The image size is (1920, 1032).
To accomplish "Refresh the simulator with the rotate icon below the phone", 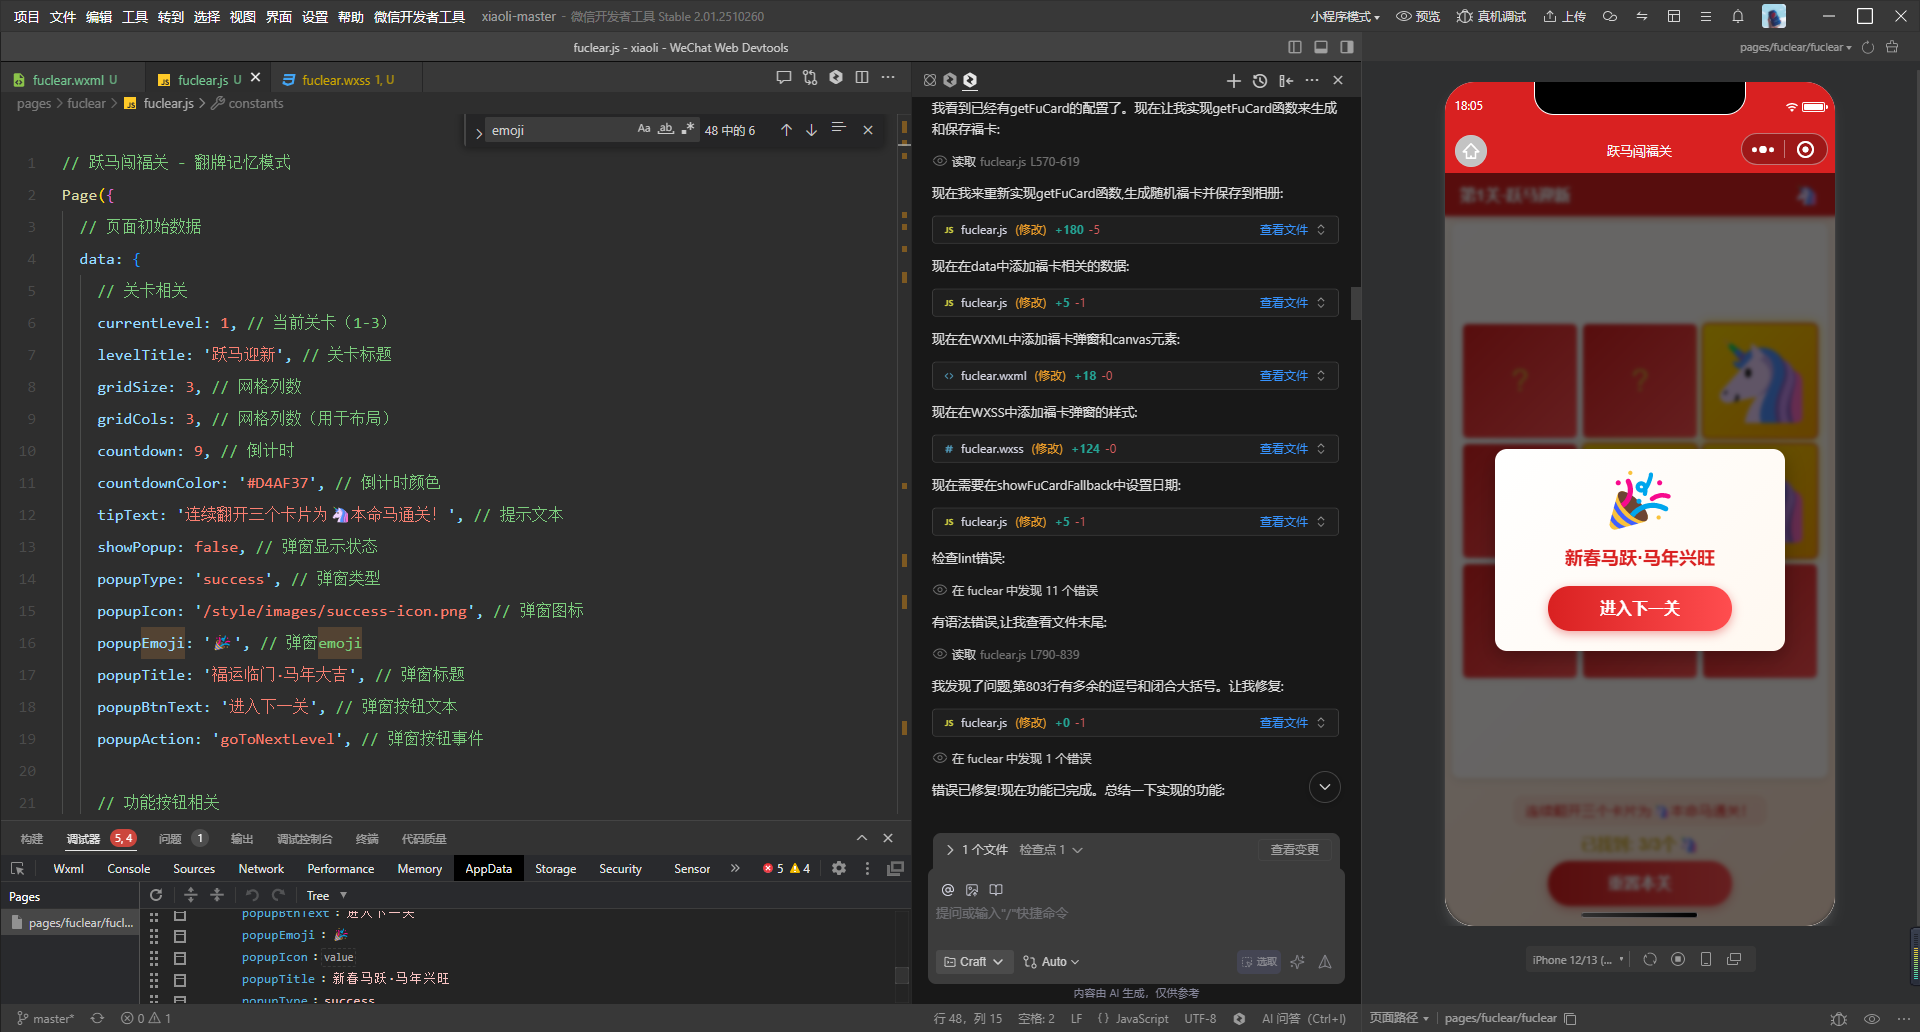I will (x=1650, y=959).
